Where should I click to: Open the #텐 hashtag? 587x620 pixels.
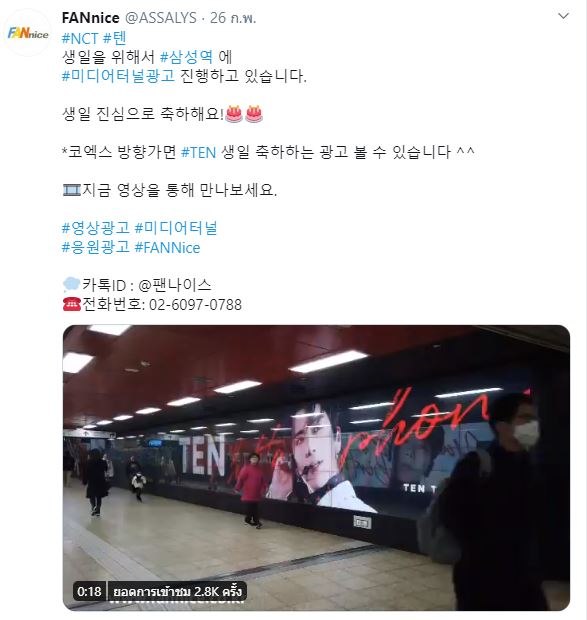(115, 38)
